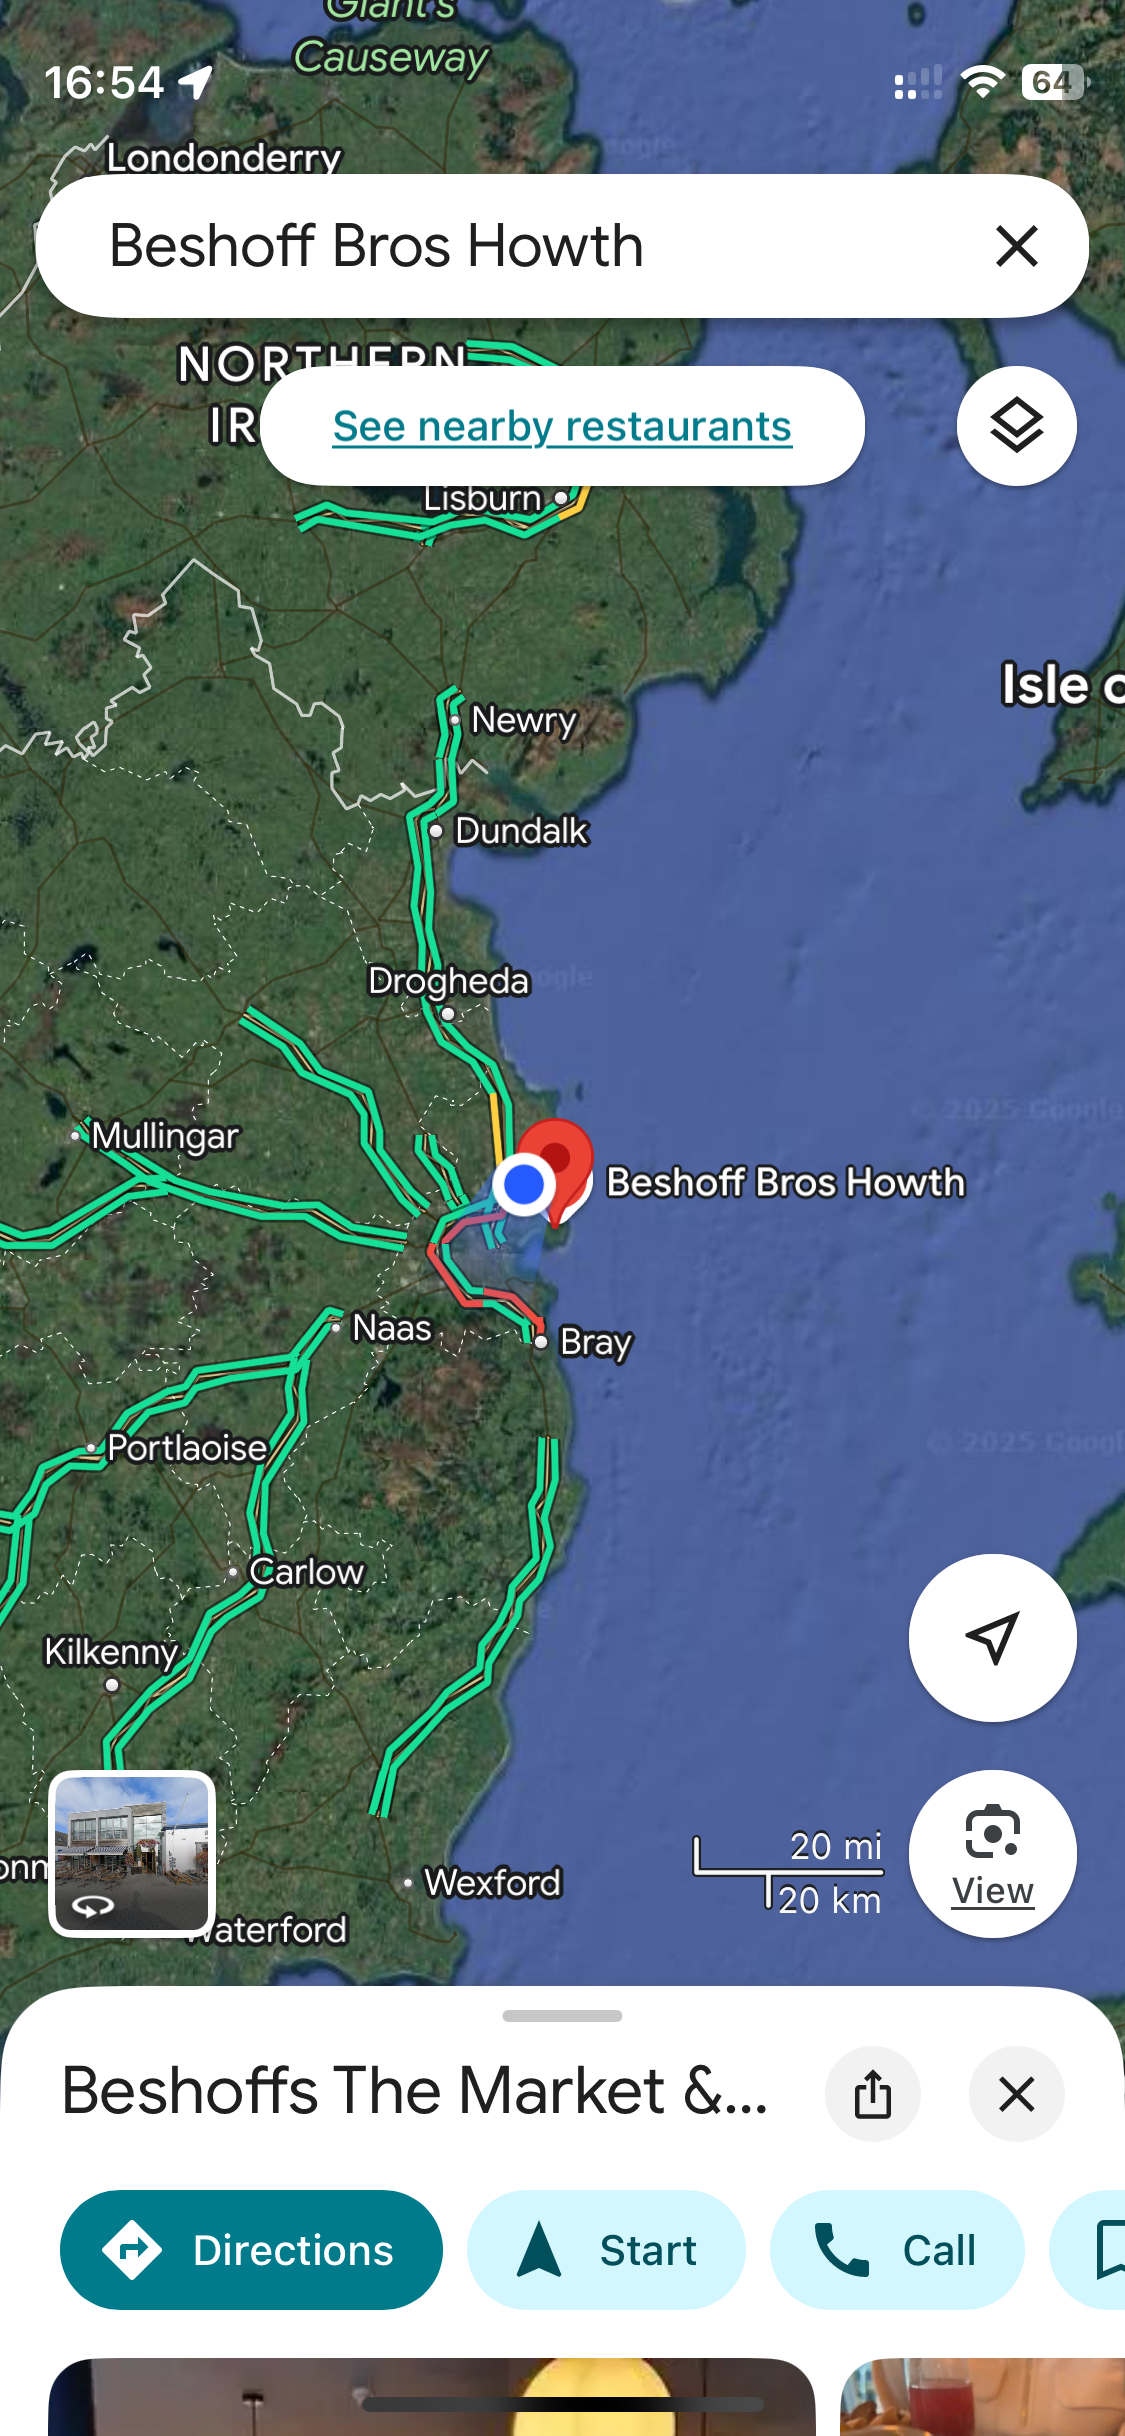Tap the blue current location dot
Screen dimensions: 1125x2436
523,1185
